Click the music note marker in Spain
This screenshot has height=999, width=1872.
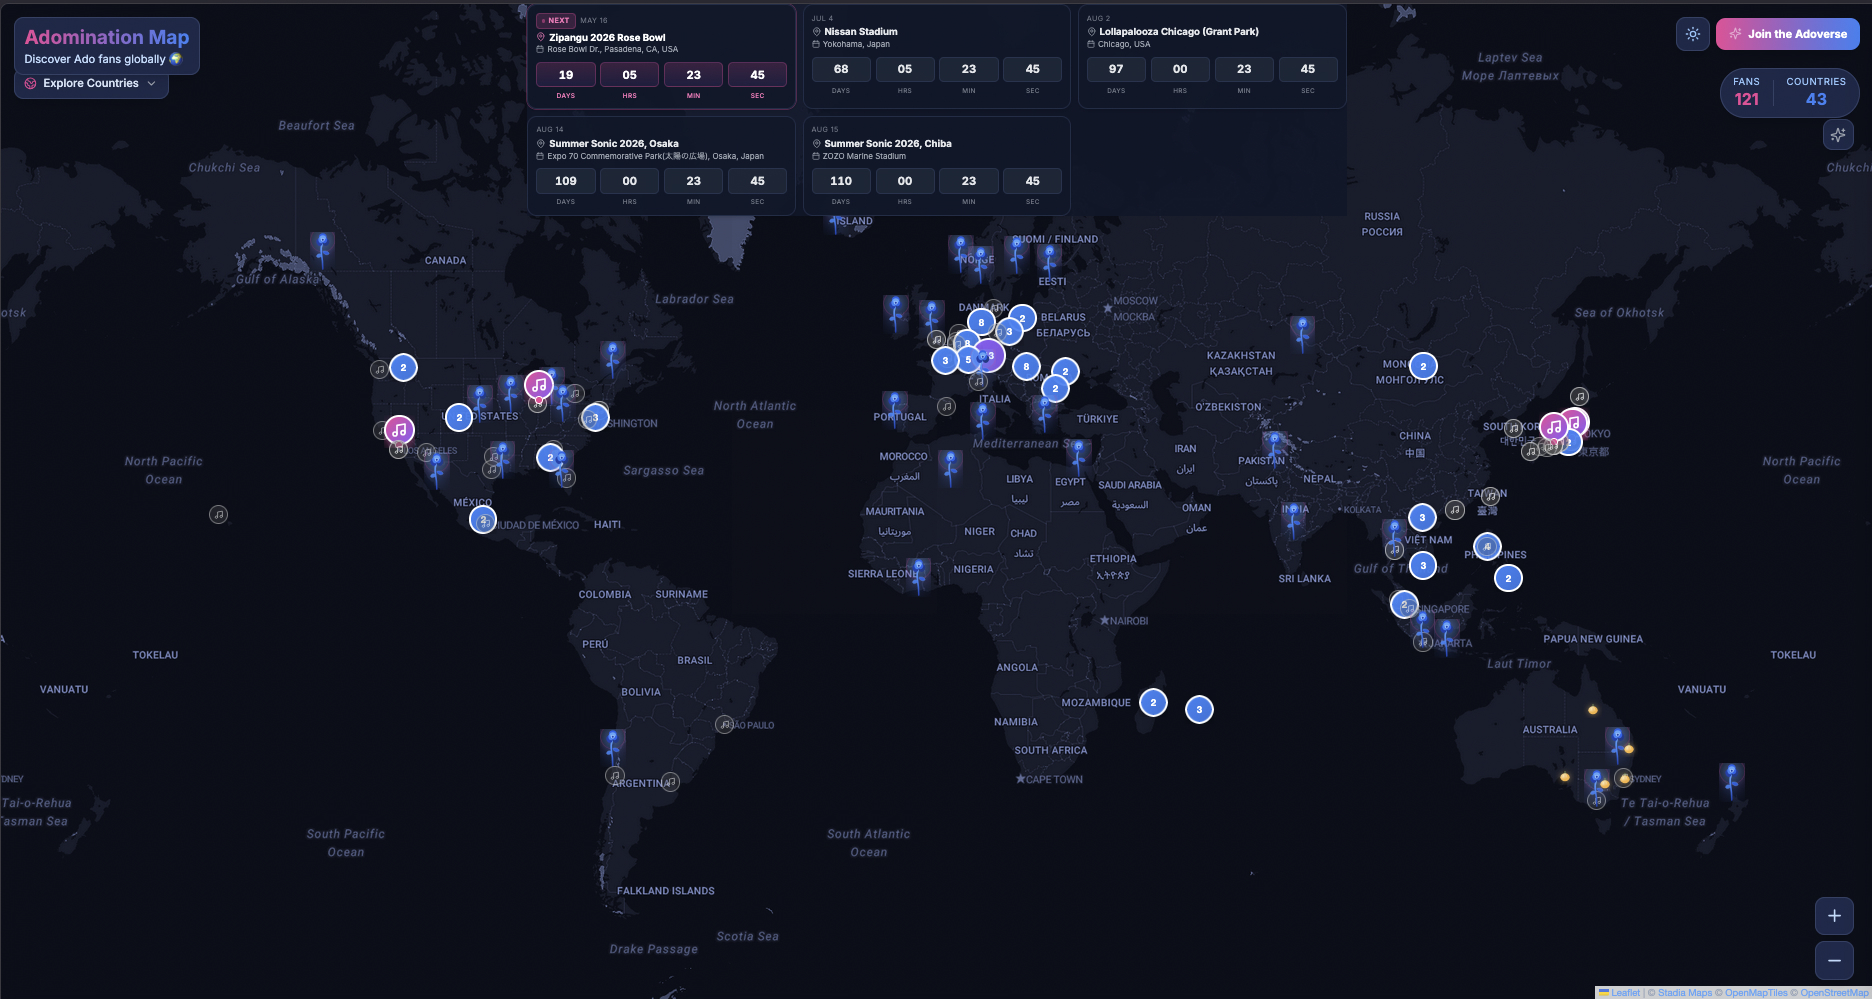[x=946, y=407]
